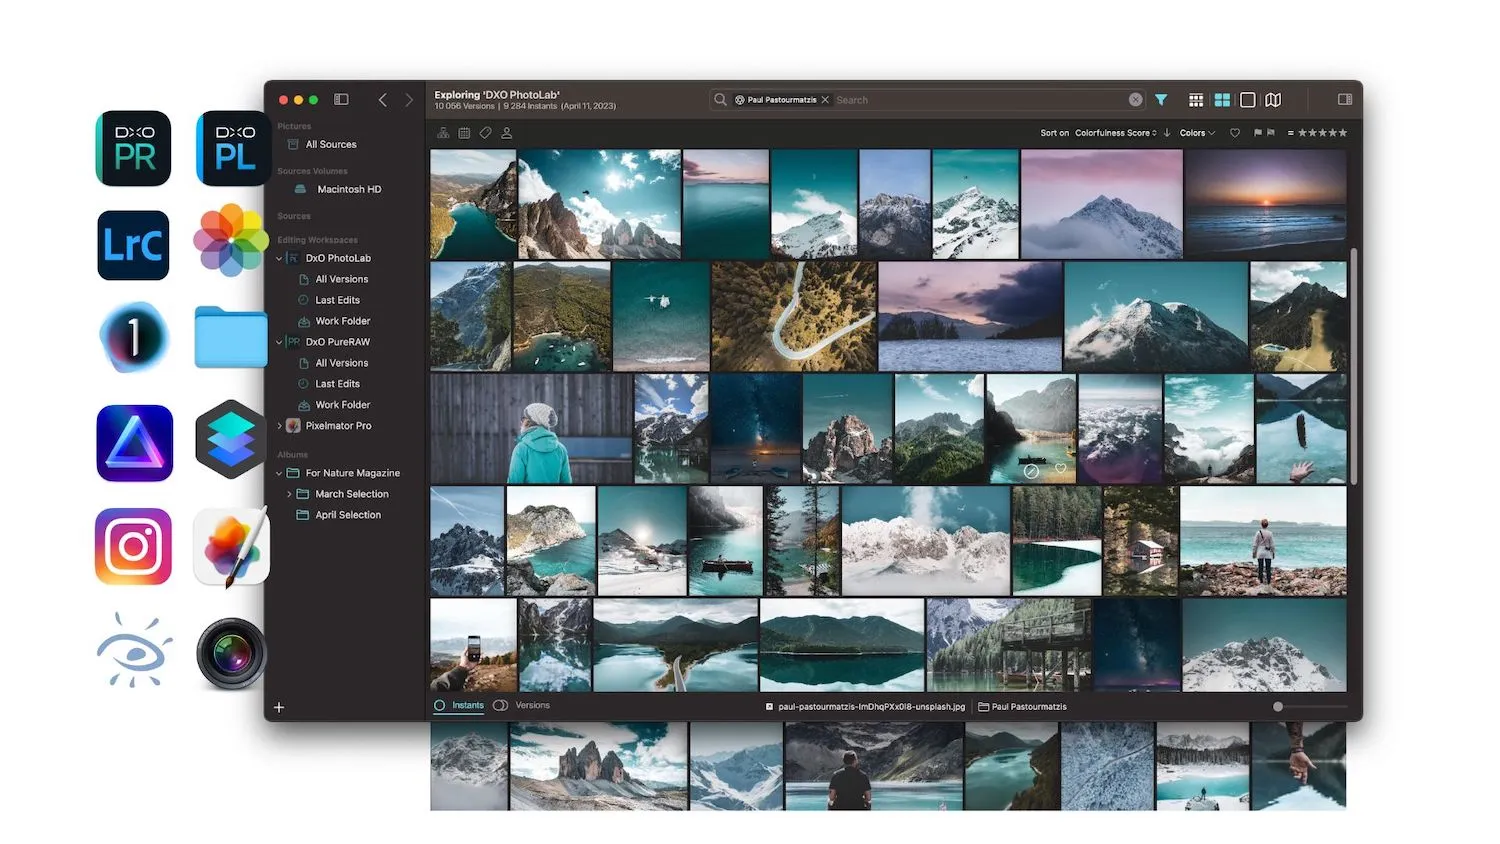The width and height of the screenshot is (1500, 844).
Task: Expand the Pixelmator Pro workspace
Action: [280, 426]
